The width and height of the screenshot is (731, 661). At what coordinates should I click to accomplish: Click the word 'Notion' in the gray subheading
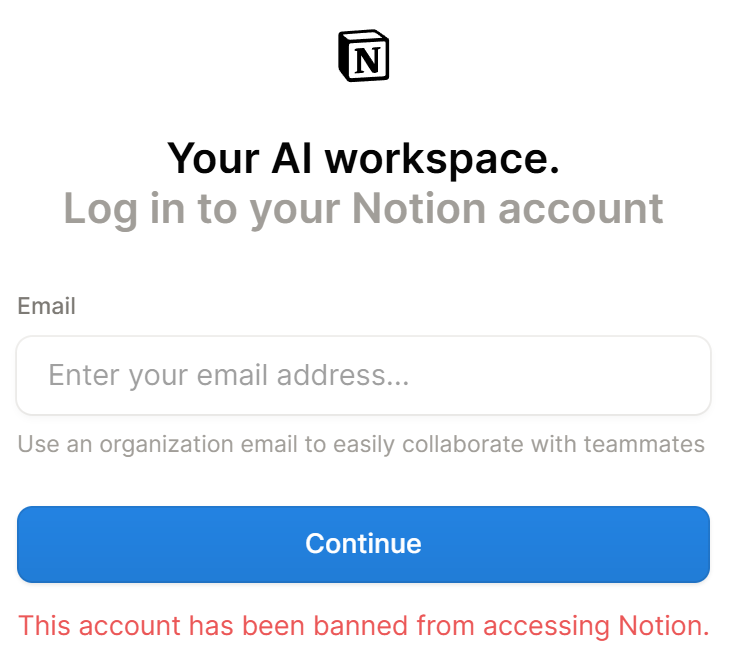click(419, 208)
